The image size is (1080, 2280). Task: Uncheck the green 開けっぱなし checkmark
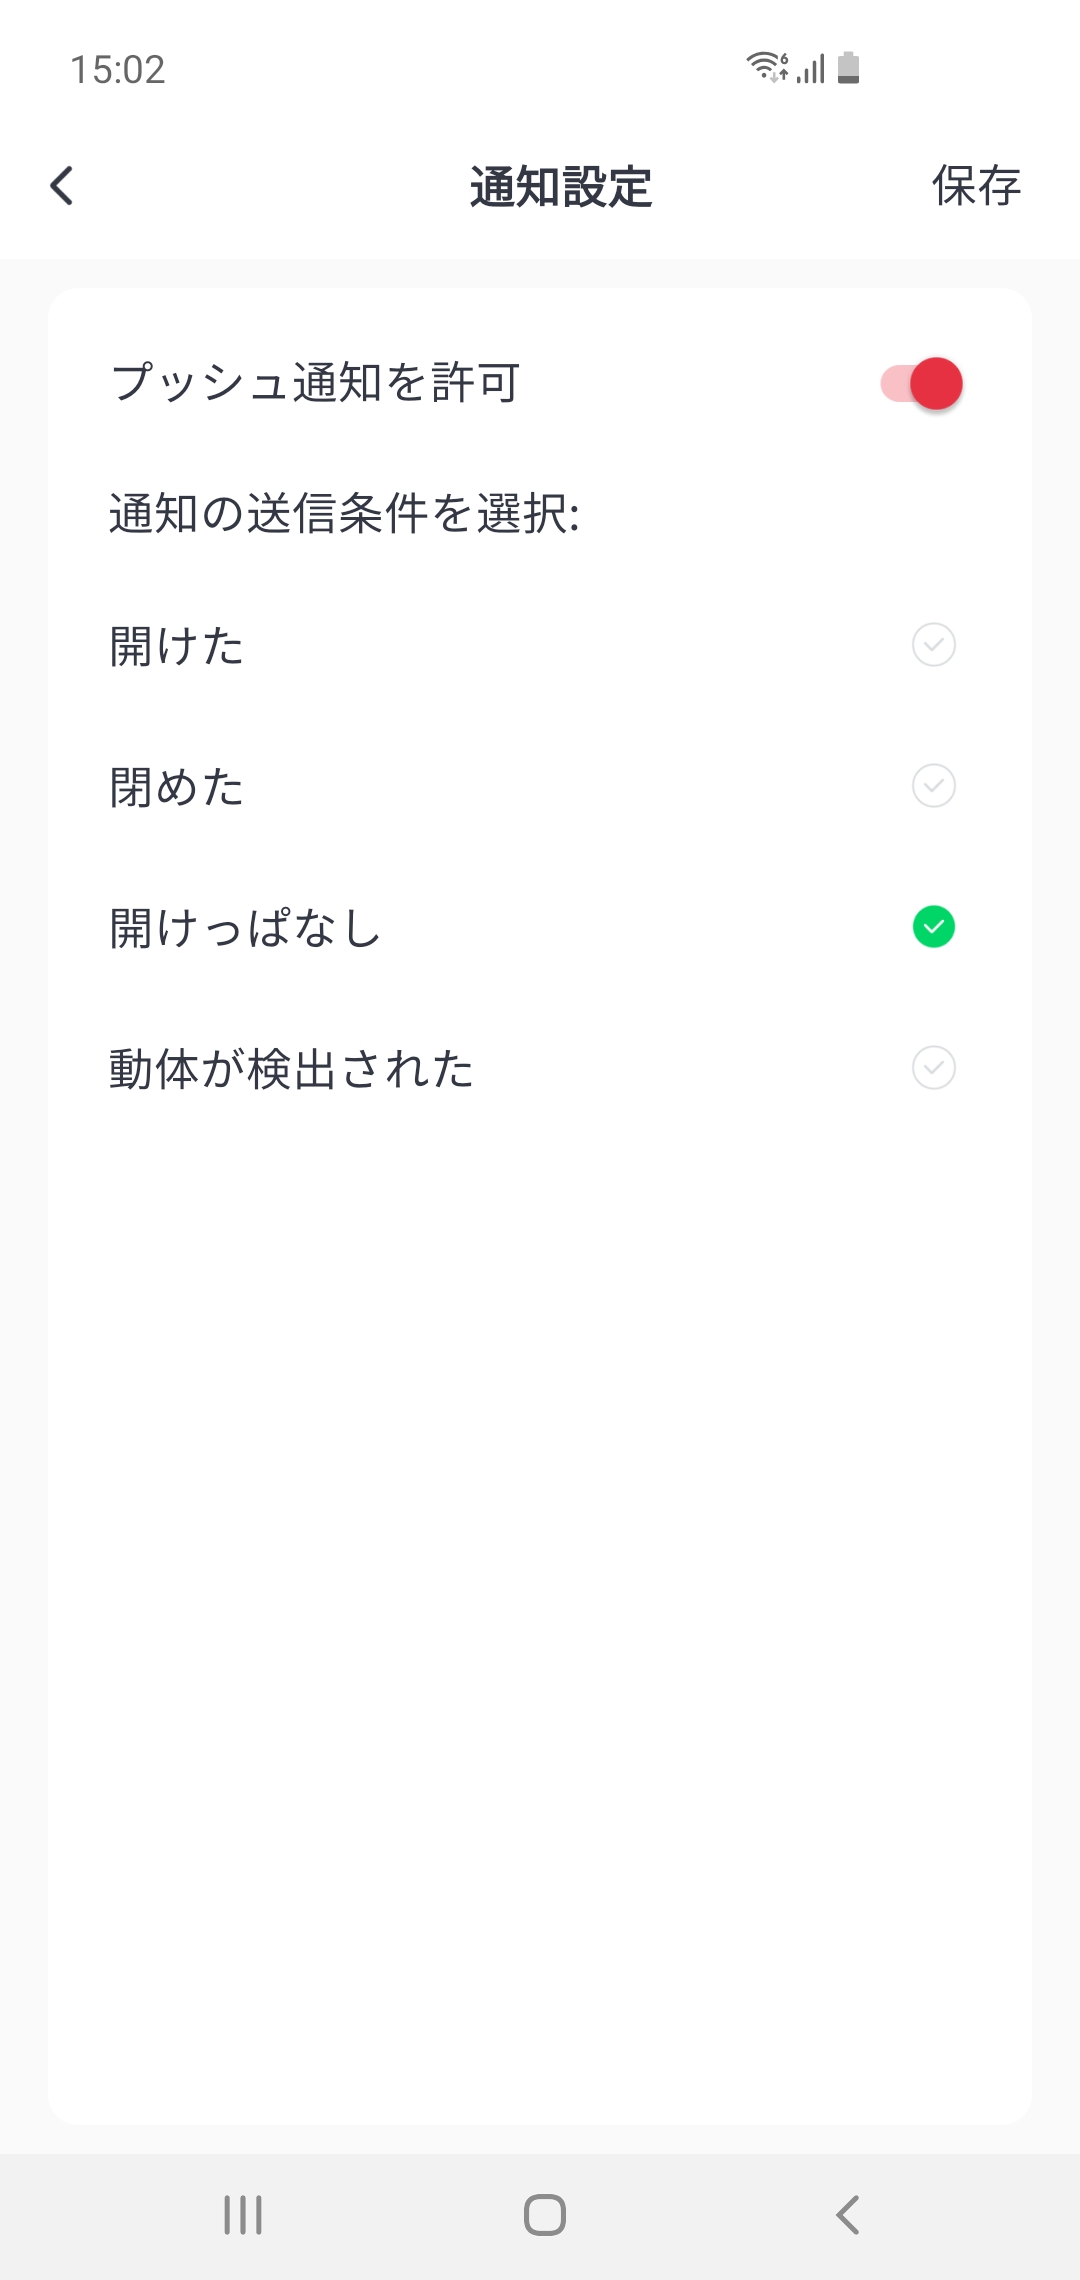point(933,927)
